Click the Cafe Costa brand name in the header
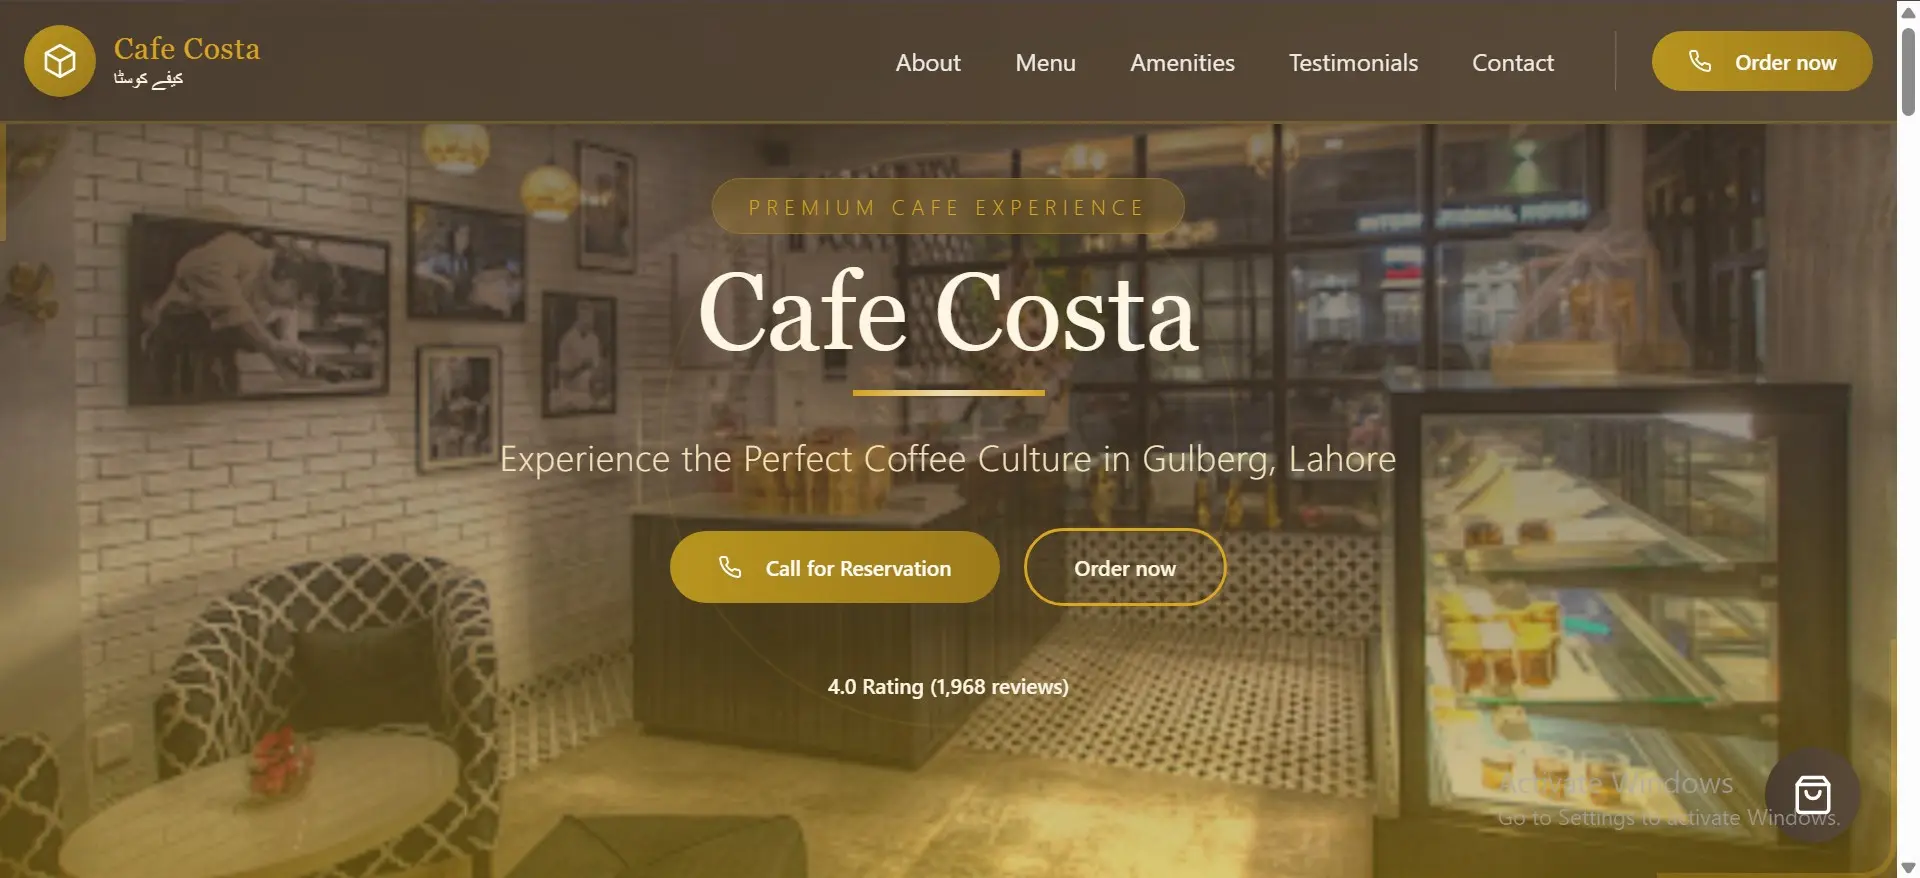 coord(187,48)
